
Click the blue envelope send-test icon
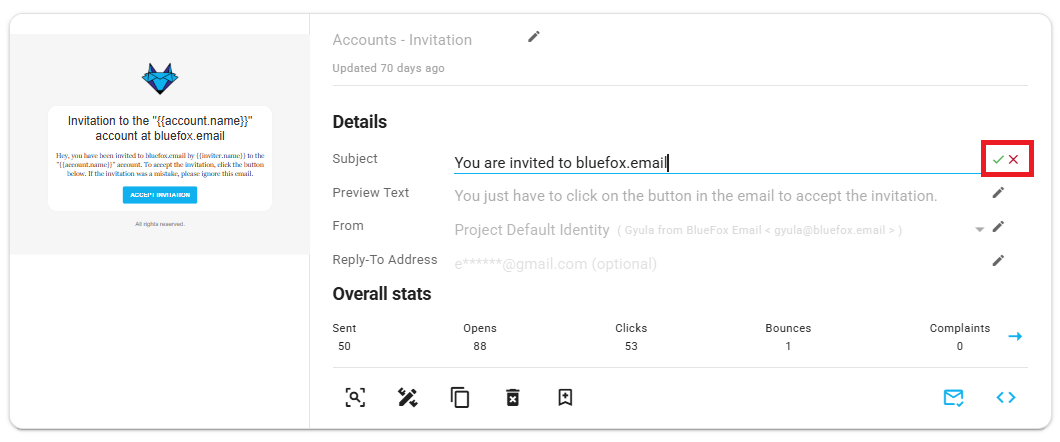coord(953,397)
